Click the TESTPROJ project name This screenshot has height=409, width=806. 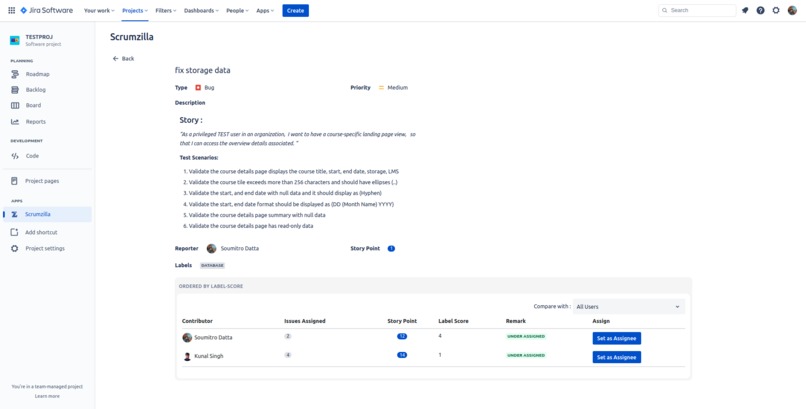click(x=39, y=37)
